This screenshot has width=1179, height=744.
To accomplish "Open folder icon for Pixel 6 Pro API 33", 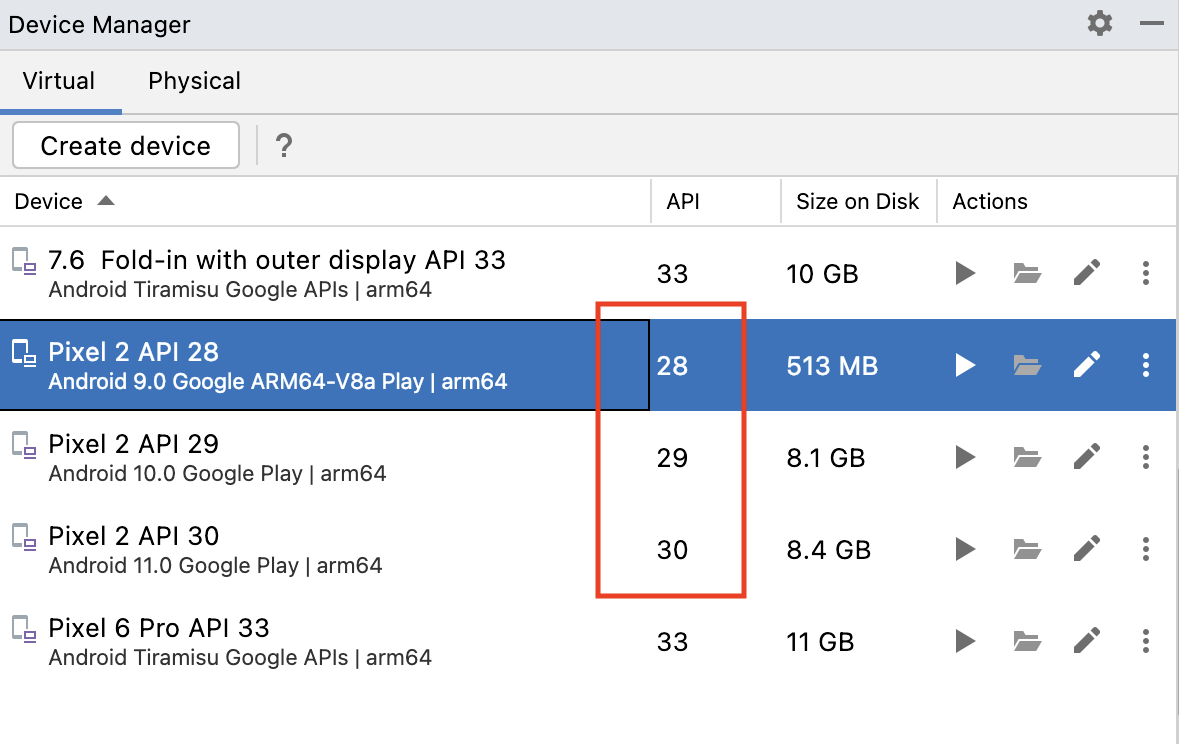I will coord(1027,642).
